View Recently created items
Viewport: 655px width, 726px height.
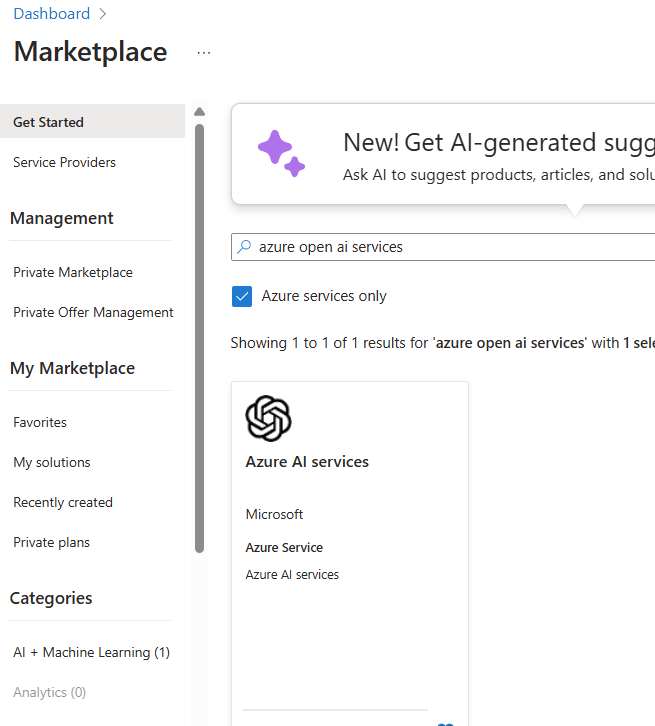(x=62, y=502)
